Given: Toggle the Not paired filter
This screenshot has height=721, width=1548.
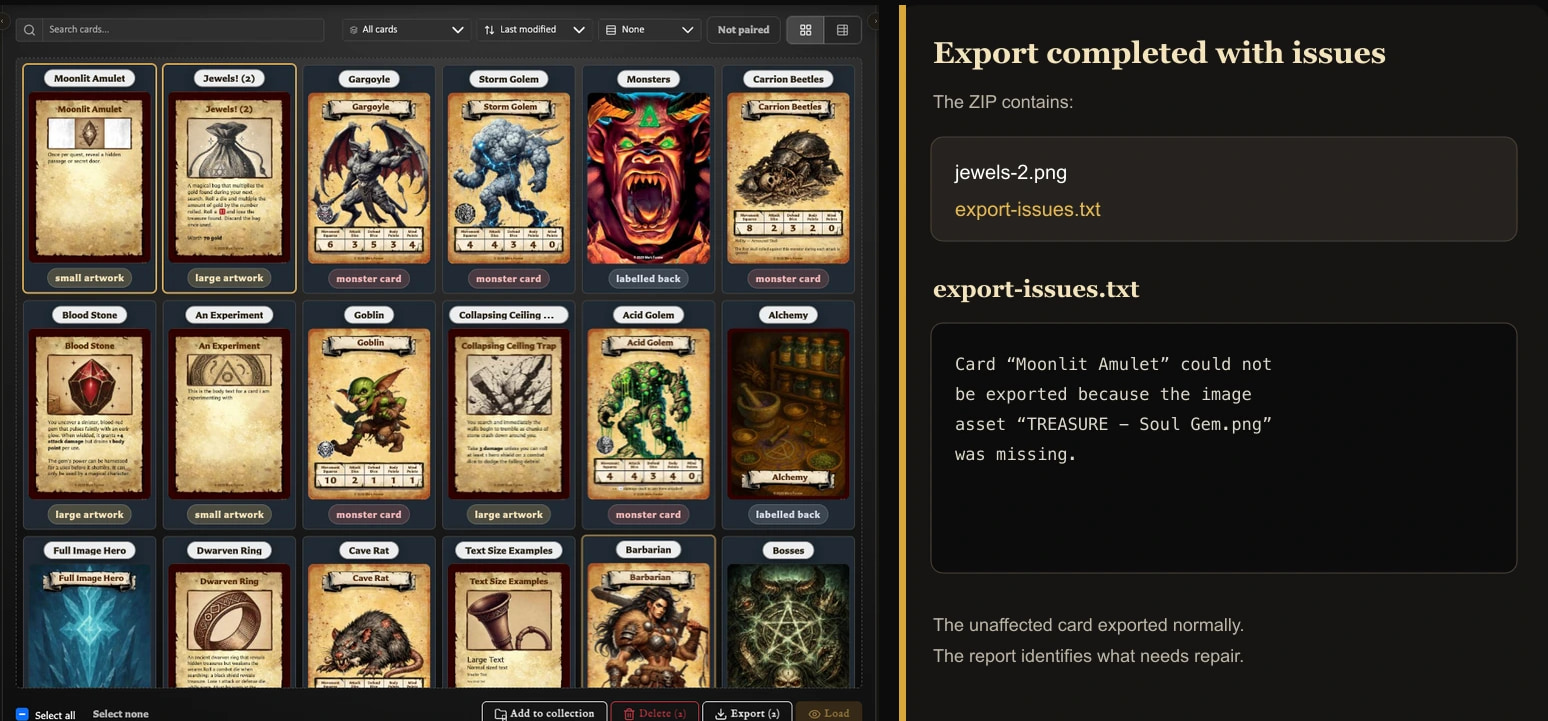Looking at the screenshot, I should [x=743, y=30].
